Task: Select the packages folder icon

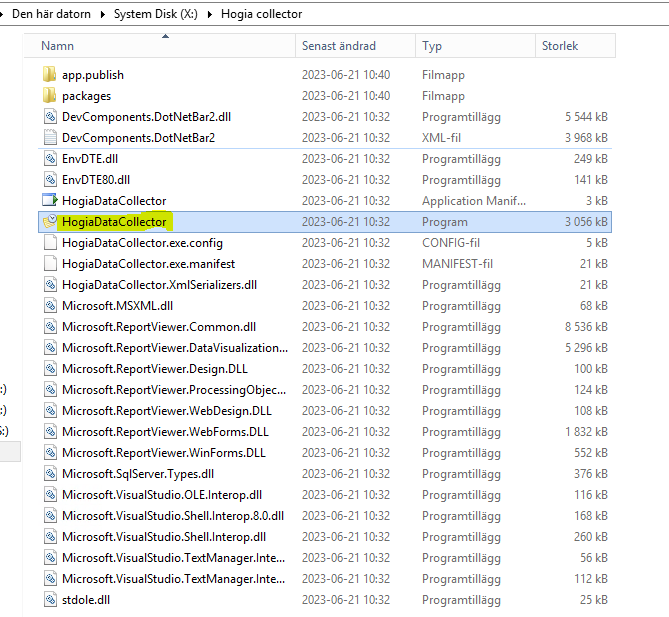Action: point(51,96)
